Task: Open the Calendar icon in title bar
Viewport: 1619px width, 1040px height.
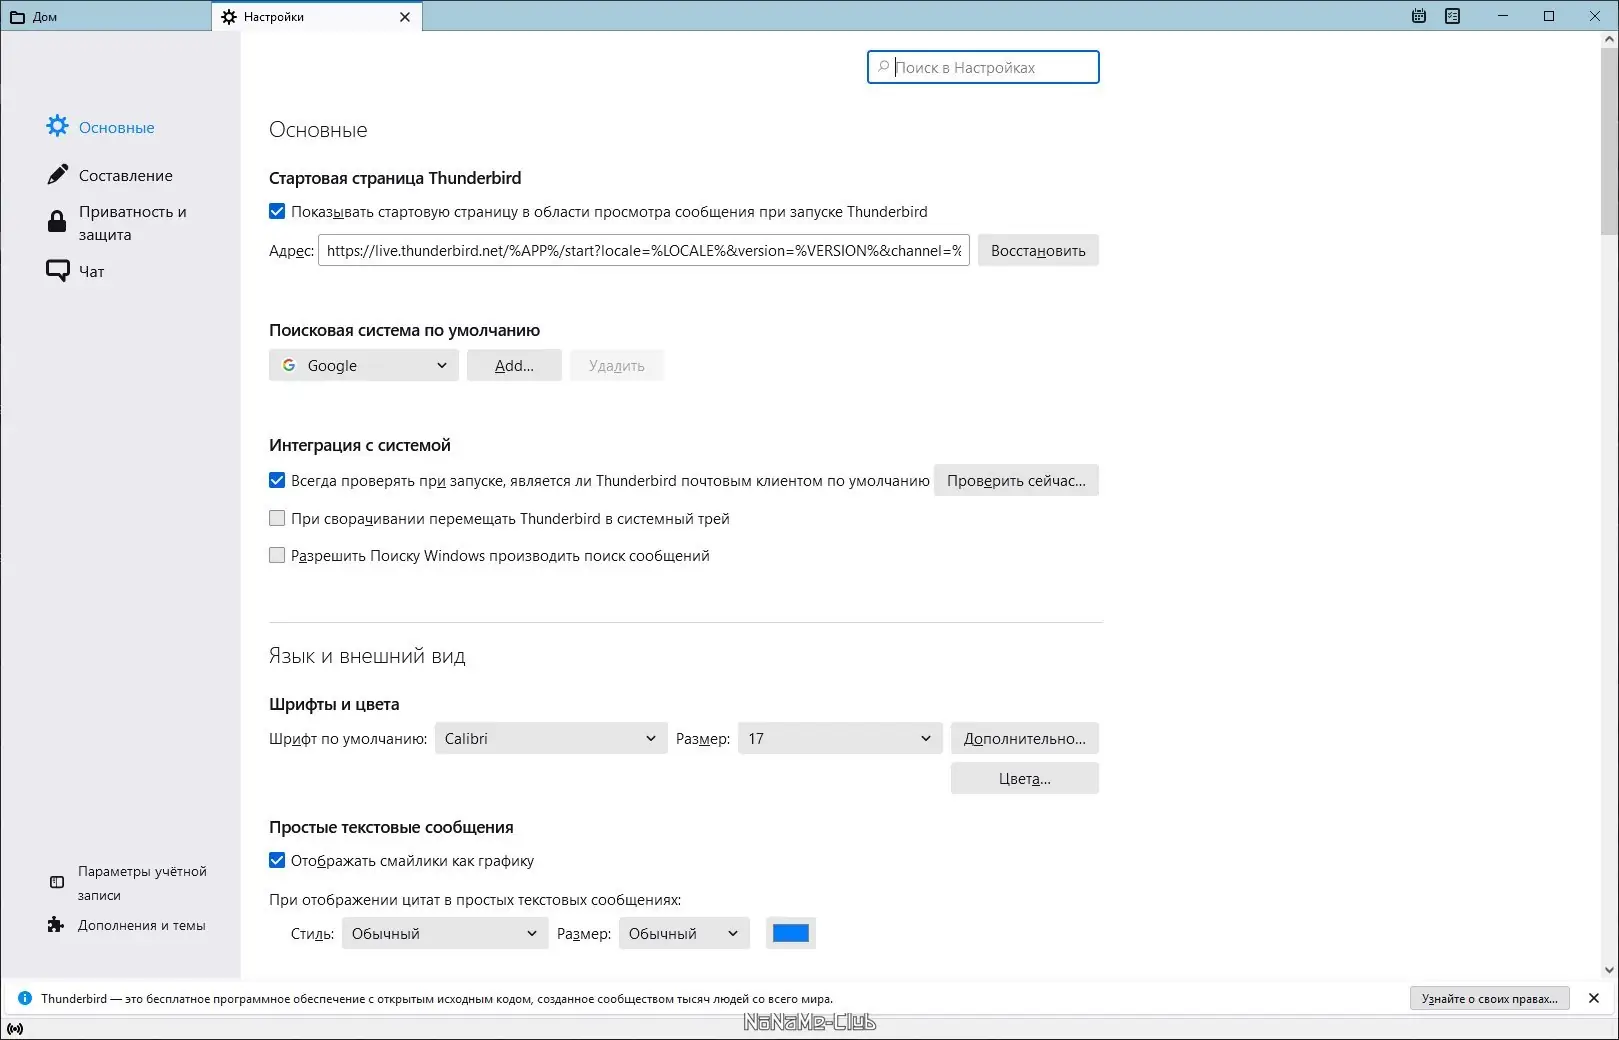Action: pyautogui.click(x=1419, y=16)
